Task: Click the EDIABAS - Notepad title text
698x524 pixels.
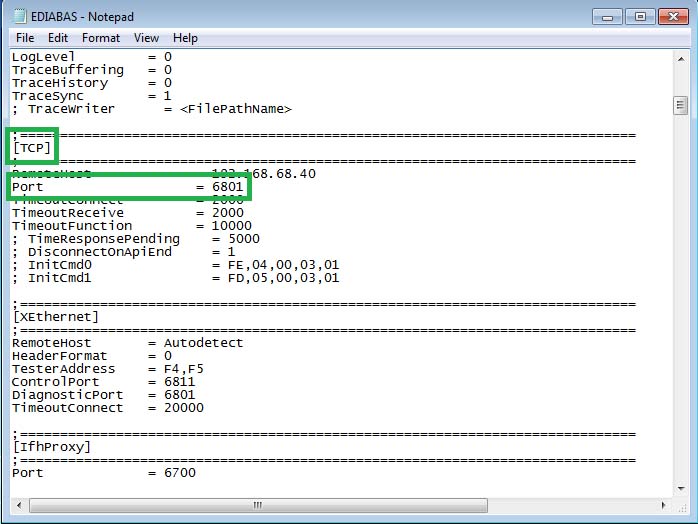Action: [82, 17]
